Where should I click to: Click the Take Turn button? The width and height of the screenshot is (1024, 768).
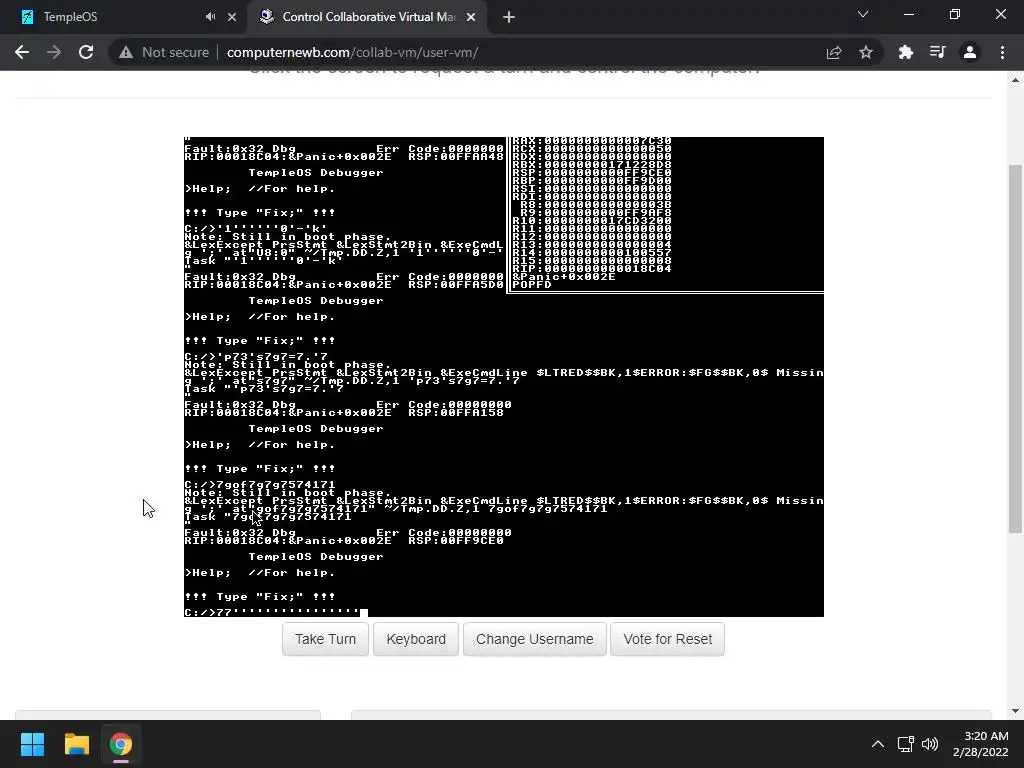[325, 639]
